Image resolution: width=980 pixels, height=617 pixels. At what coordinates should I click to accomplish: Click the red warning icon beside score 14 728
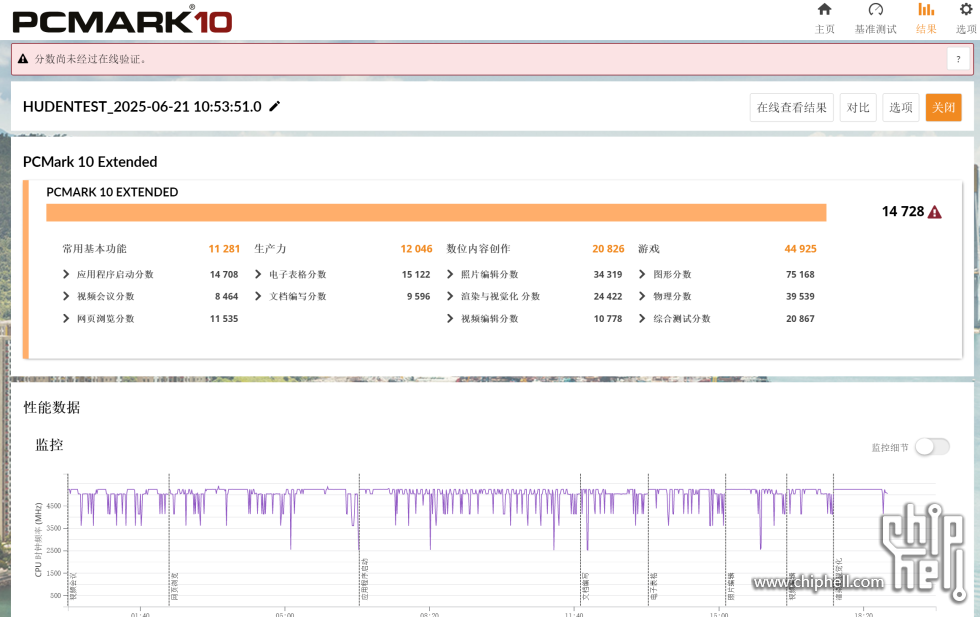tap(935, 212)
